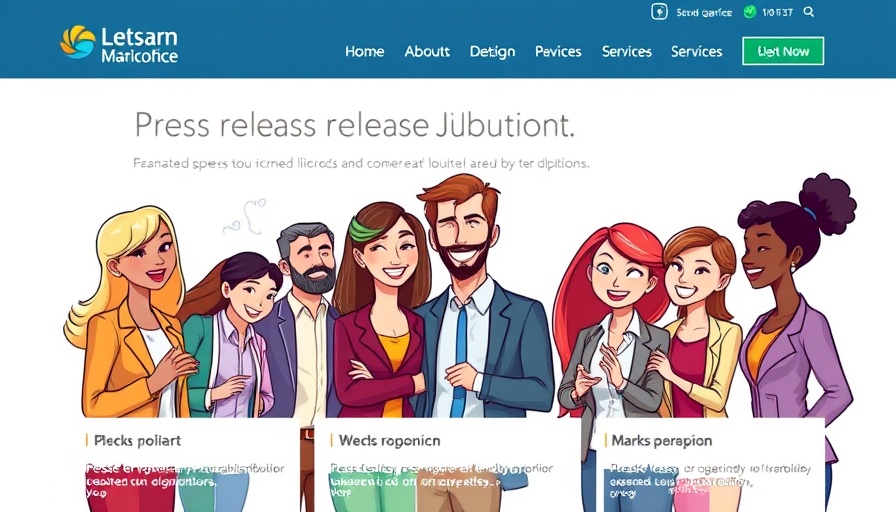Click the square outlined icon in top bar

coord(659,11)
